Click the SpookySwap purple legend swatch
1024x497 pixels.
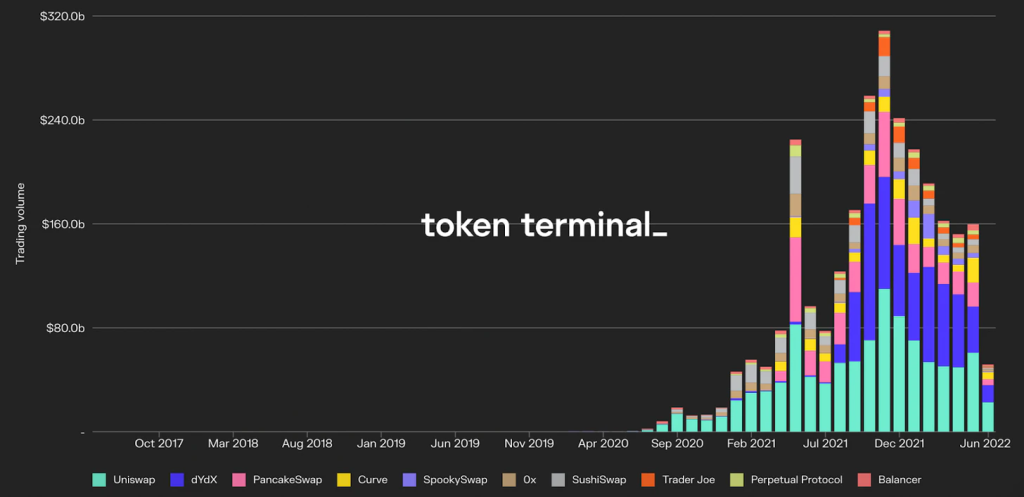point(409,480)
